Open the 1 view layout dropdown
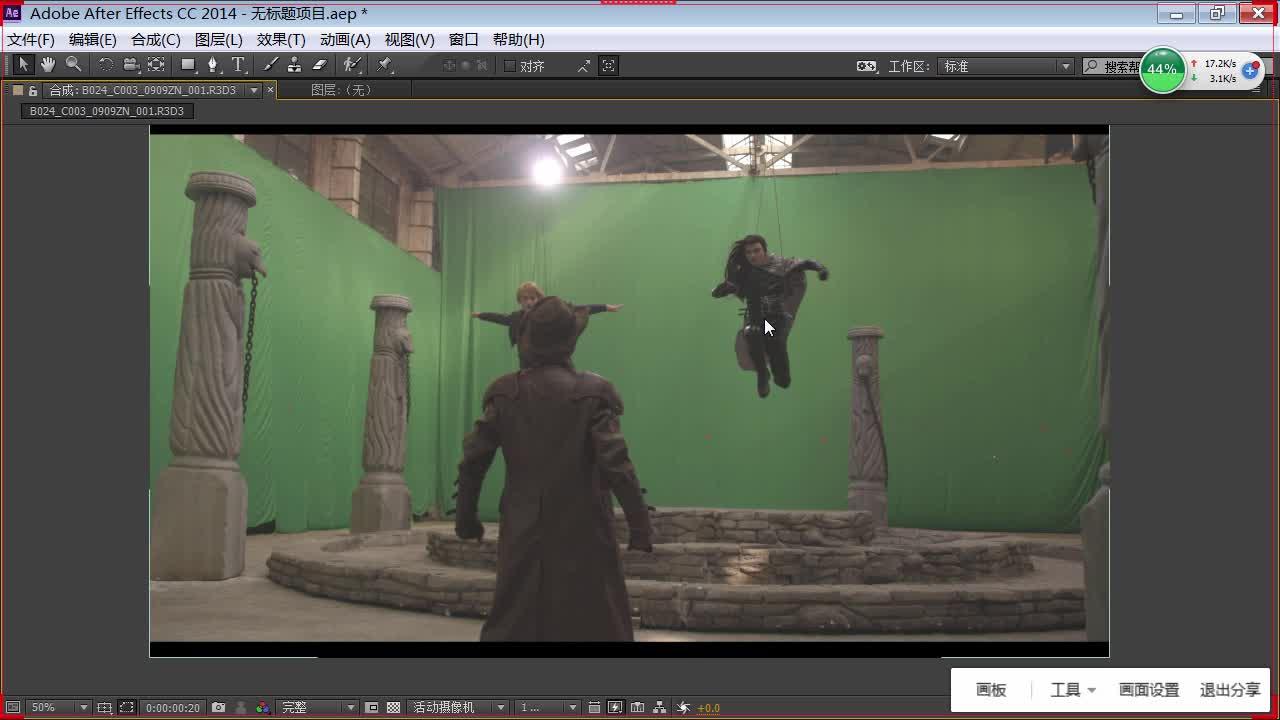This screenshot has height=720, width=1280. (x=548, y=708)
